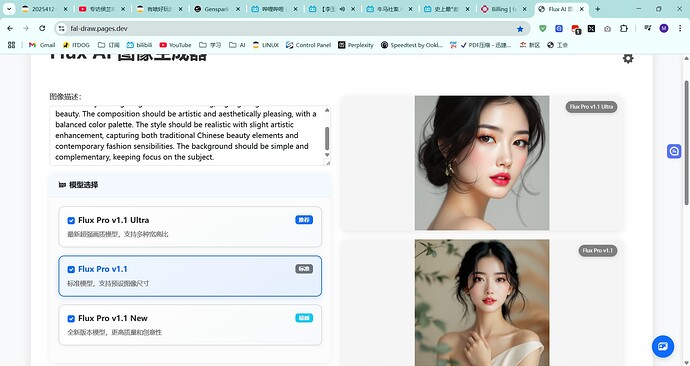Image resolution: width=690 pixels, height=366 pixels.
Task: Uncheck the Flux Pro v1.1 Ultra checkbox
Action: [x=71, y=220]
